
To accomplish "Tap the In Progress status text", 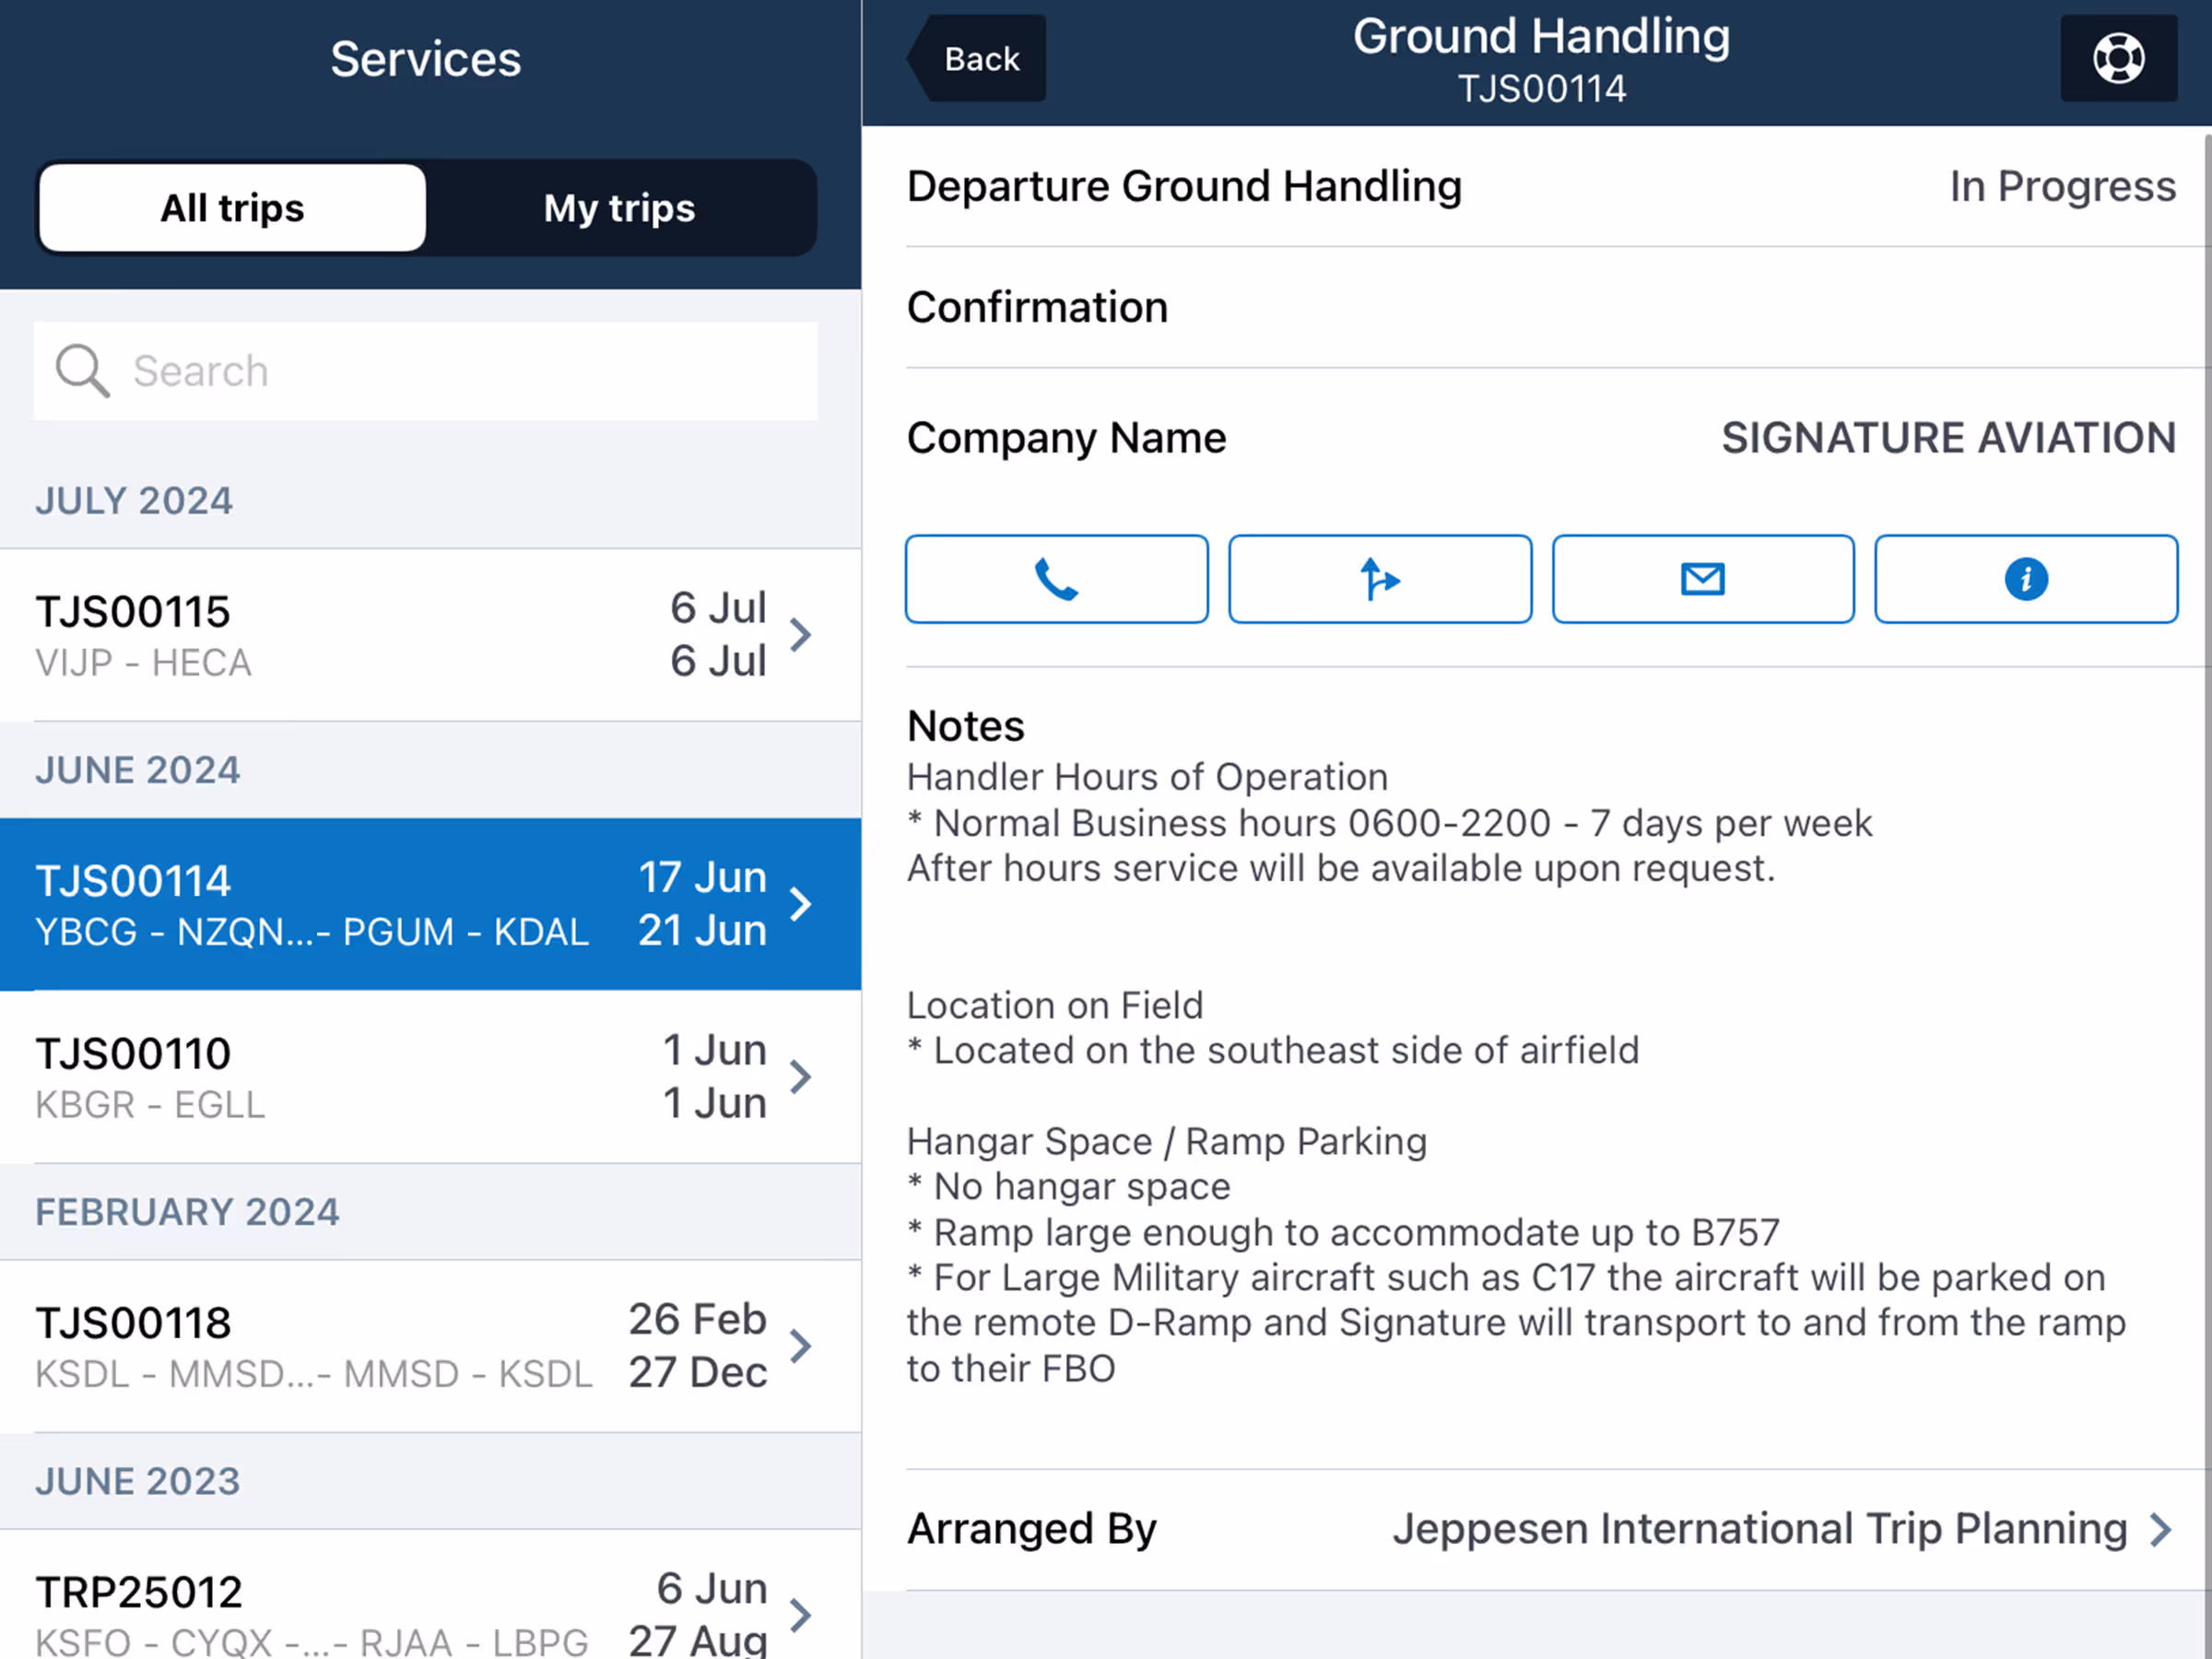I will (2062, 186).
